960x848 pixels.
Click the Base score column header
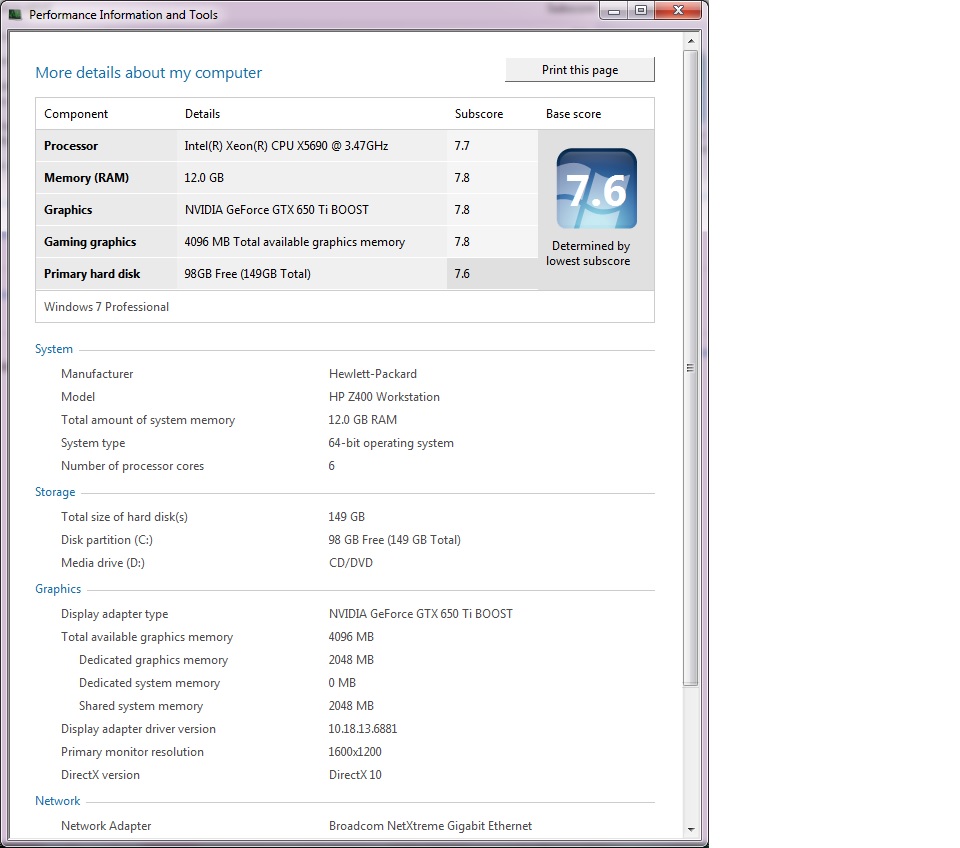(573, 114)
